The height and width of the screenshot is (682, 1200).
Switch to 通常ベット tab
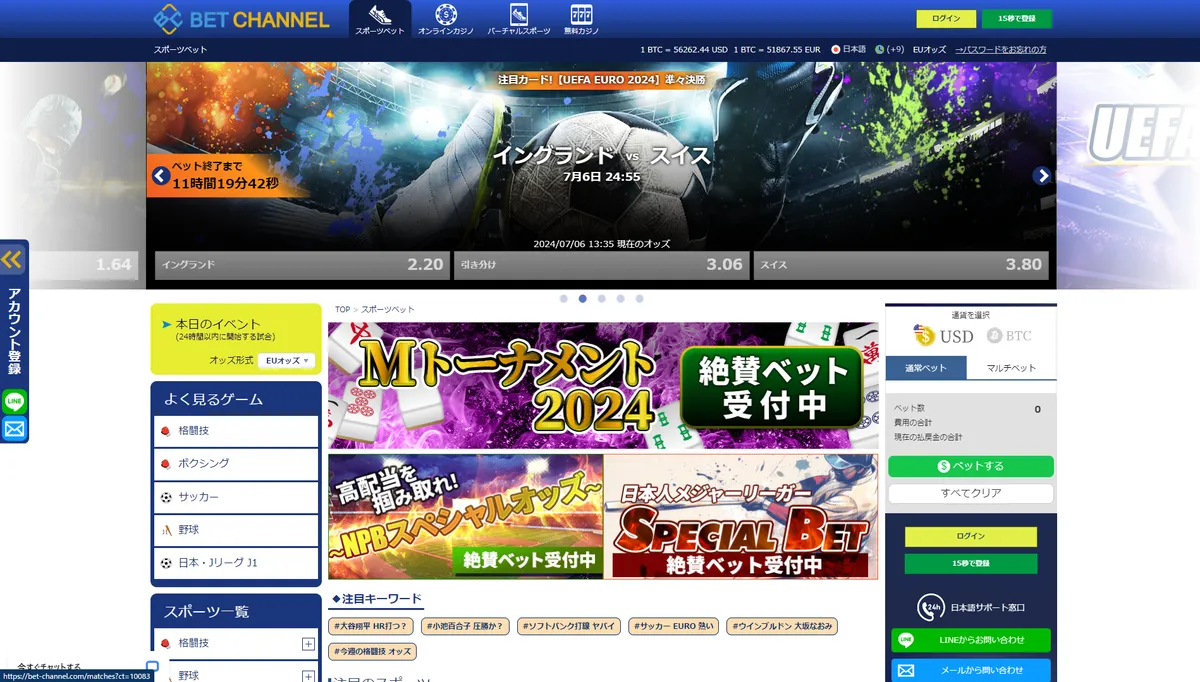click(x=926, y=368)
